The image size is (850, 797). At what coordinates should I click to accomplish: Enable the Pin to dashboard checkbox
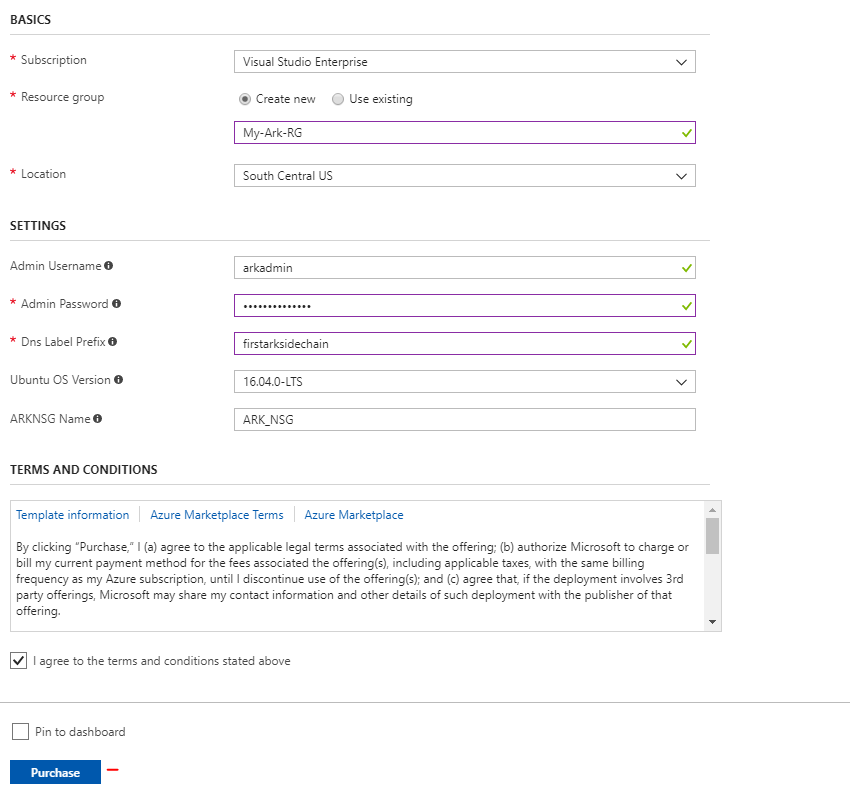point(20,732)
